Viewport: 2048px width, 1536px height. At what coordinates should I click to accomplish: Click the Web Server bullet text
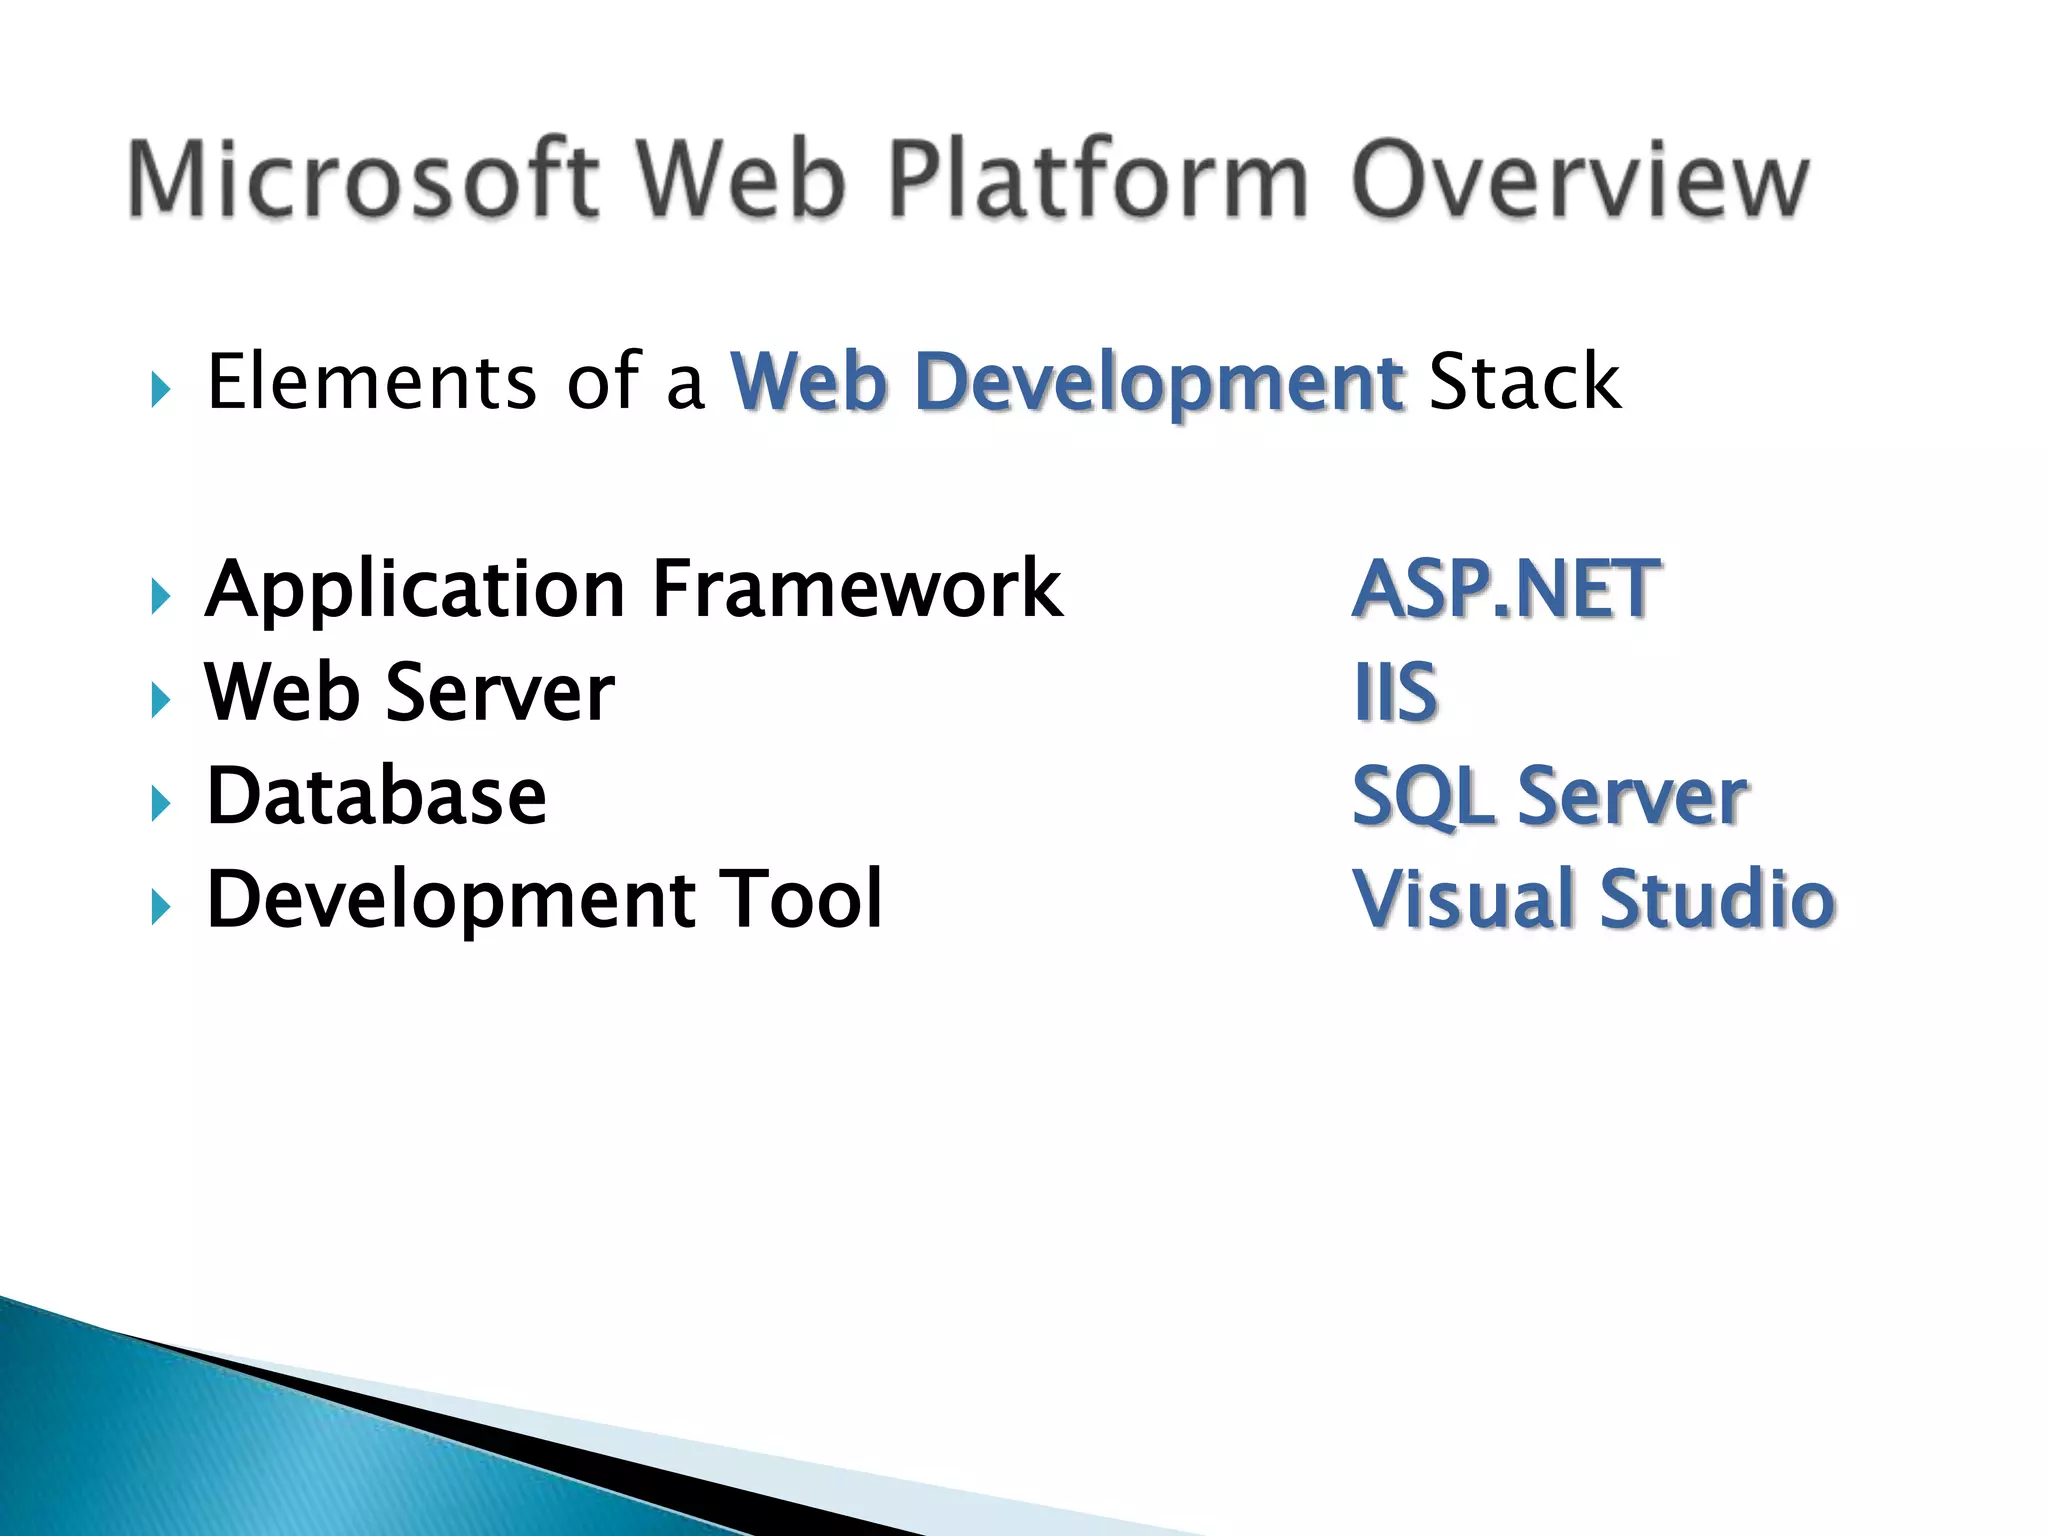(409, 693)
